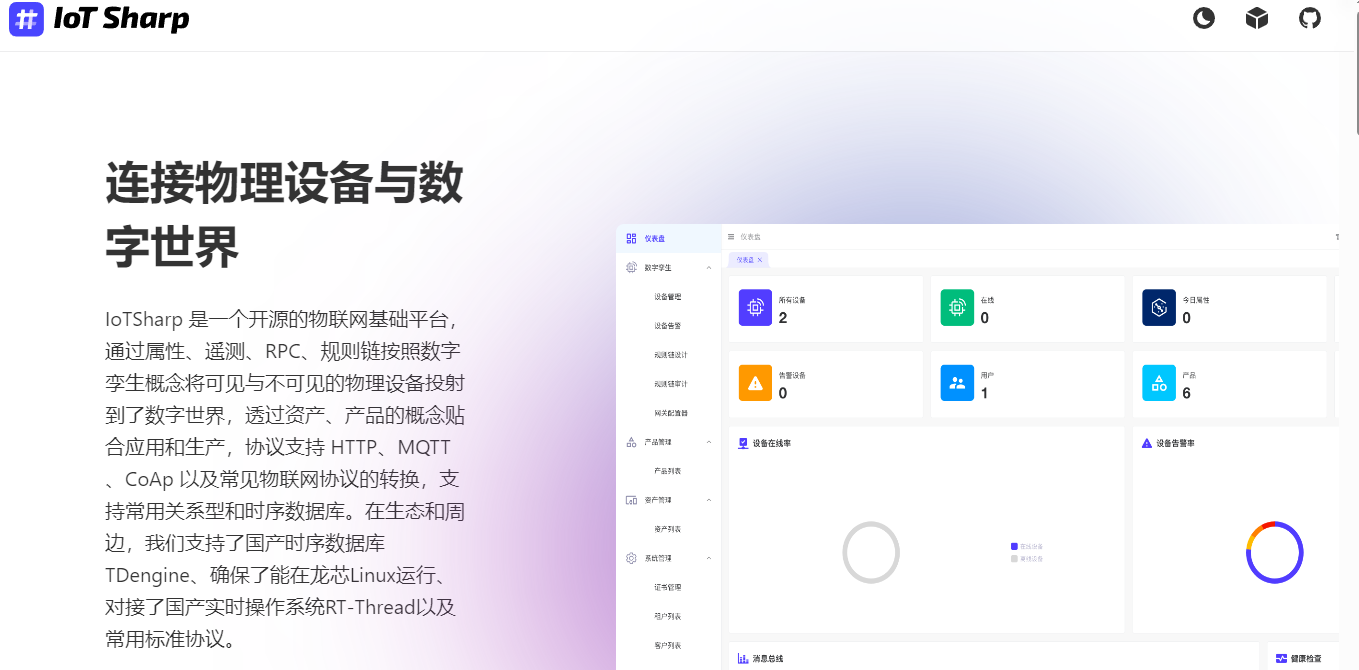Click the IoT Sharp hash logo icon
This screenshot has height=670, width=1359.
click(x=27, y=19)
